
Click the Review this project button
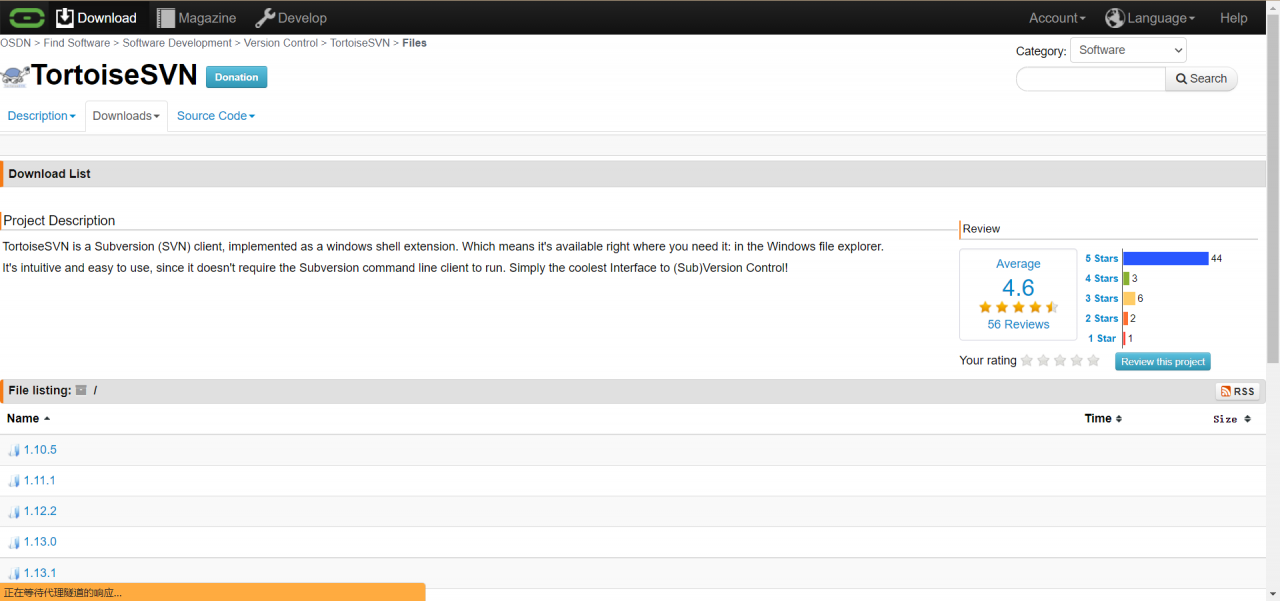click(x=1162, y=362)
